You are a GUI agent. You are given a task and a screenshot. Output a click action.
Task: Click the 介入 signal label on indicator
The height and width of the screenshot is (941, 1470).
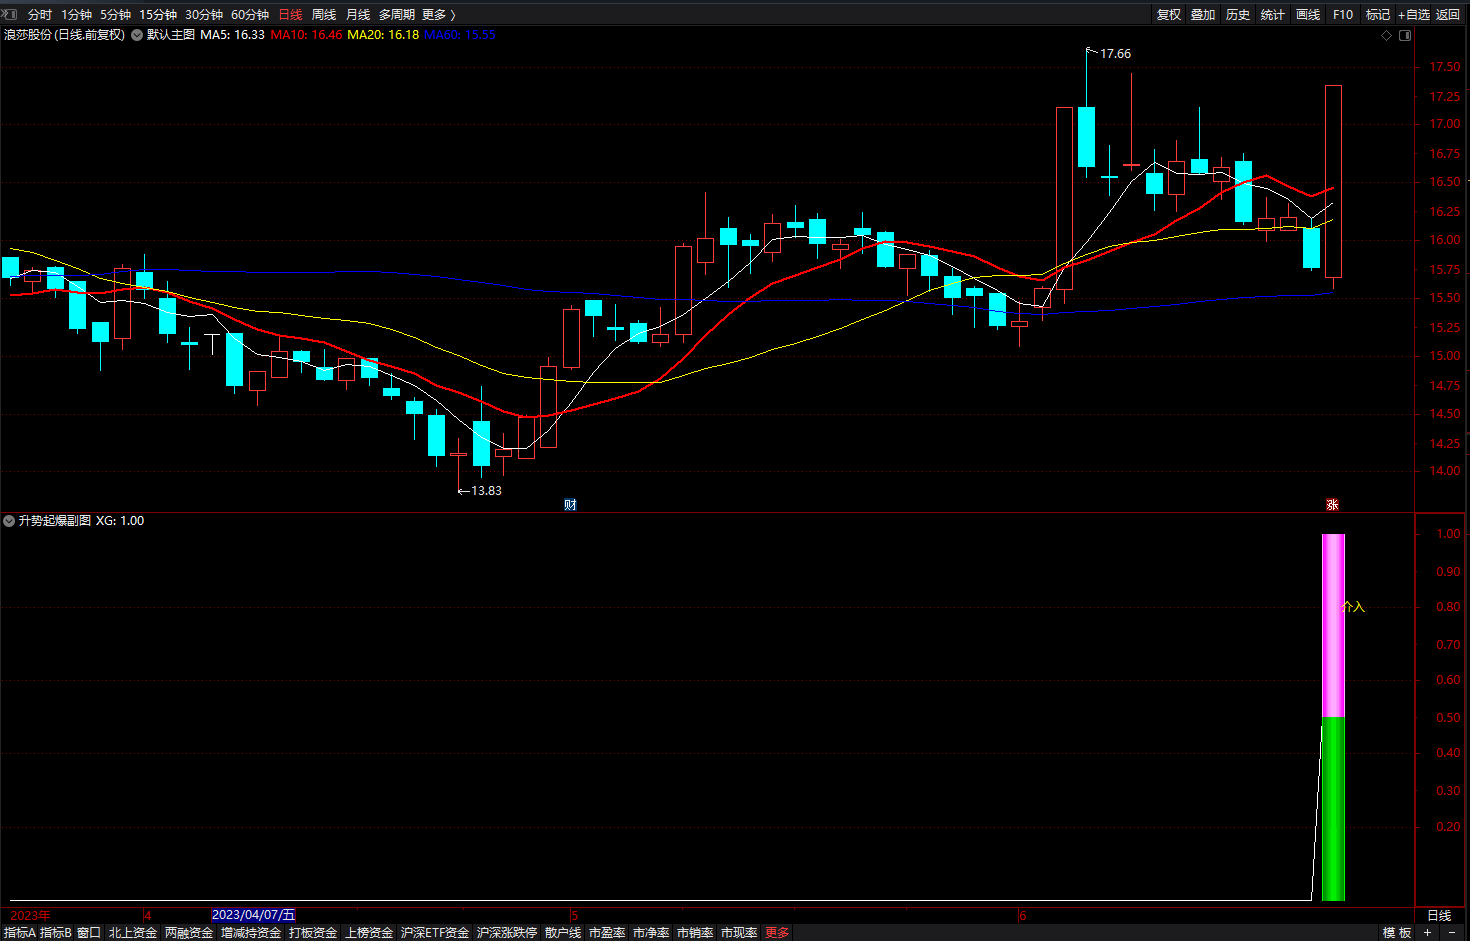1353,607
